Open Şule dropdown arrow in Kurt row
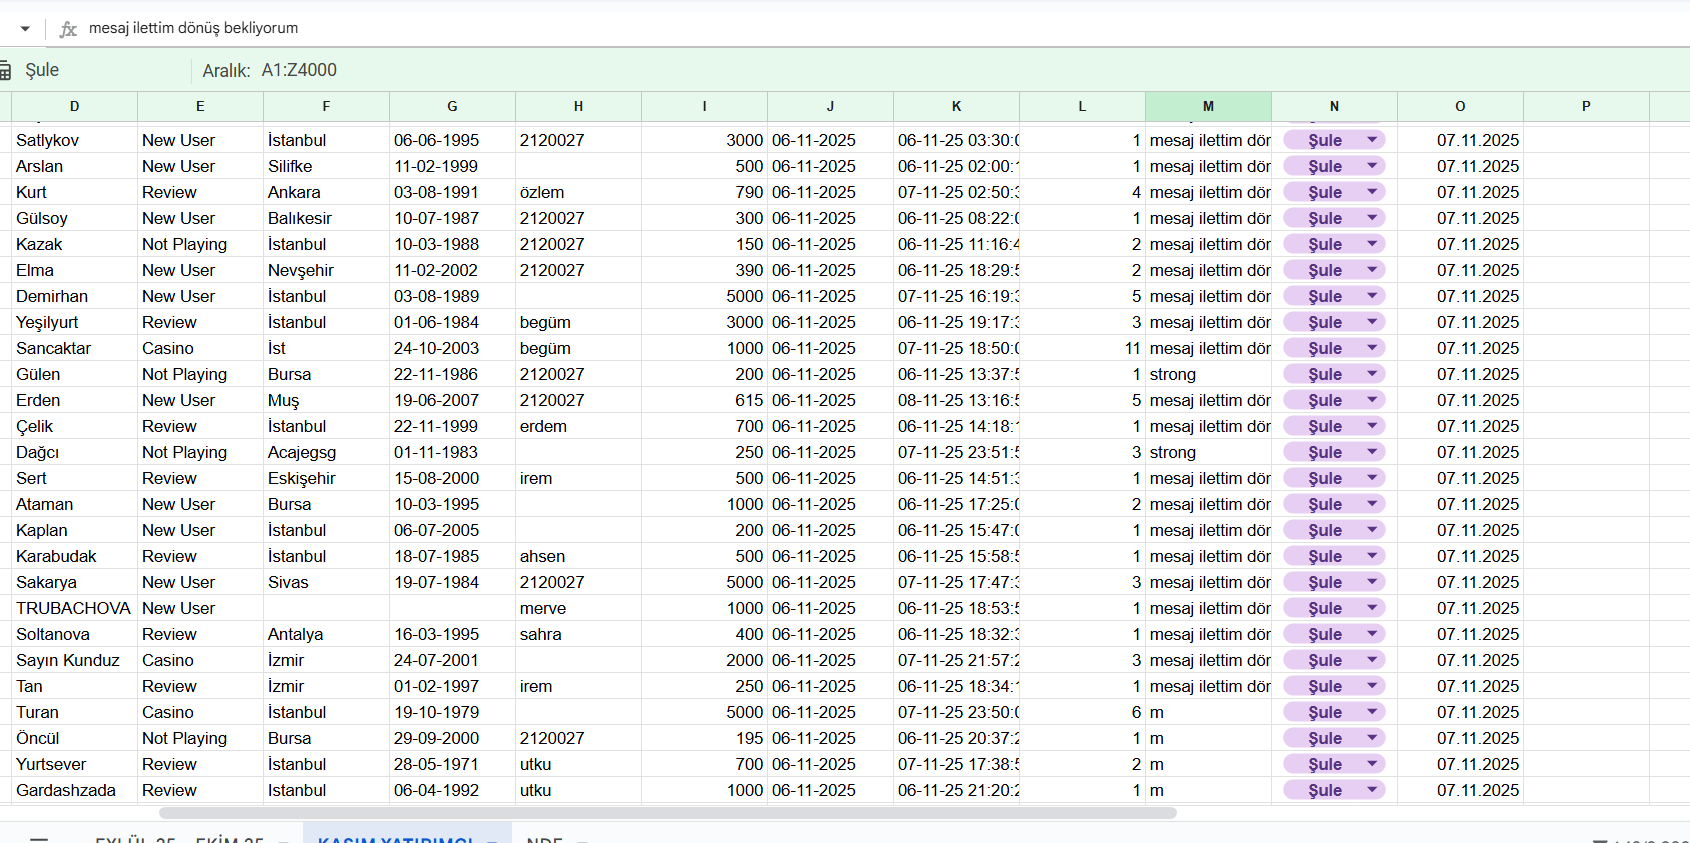 pos(1372,192)
